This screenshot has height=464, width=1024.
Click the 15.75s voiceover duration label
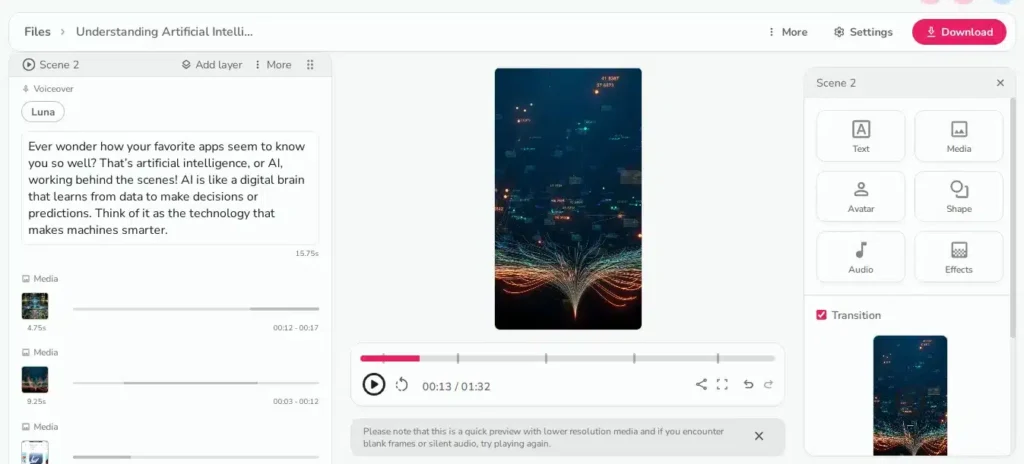[307, 253]
